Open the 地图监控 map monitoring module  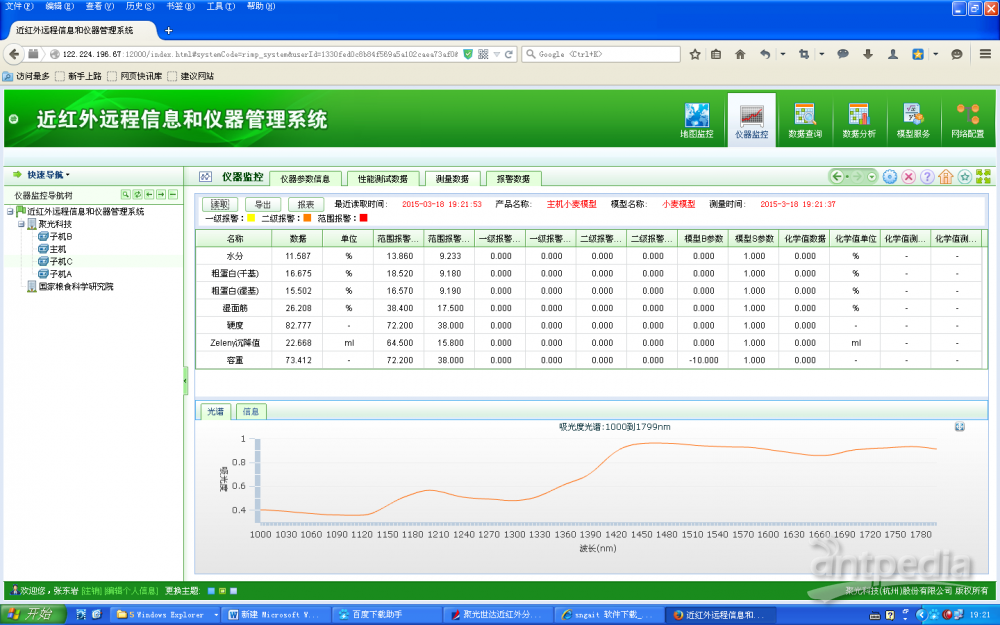[696, 120]
